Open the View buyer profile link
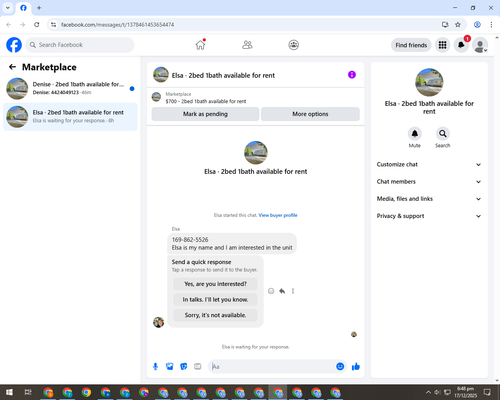The image size is (500, 400). [x=278, y=215]
